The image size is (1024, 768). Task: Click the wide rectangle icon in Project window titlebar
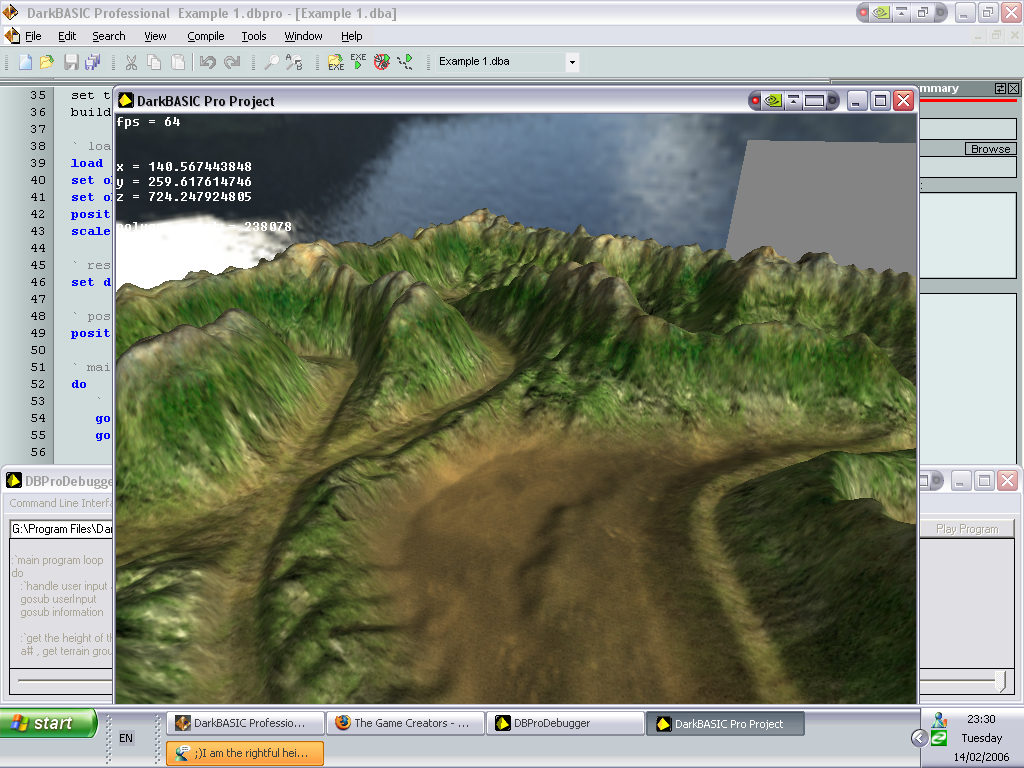(x=814, y=101)
